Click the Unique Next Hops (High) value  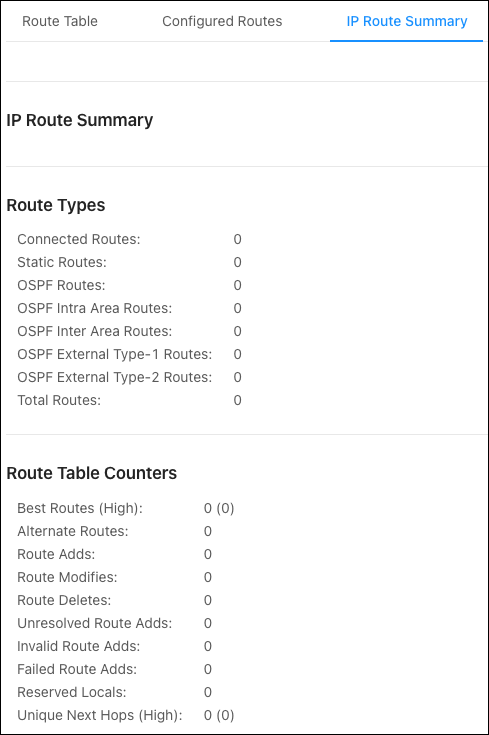click(x=219, y=715)
